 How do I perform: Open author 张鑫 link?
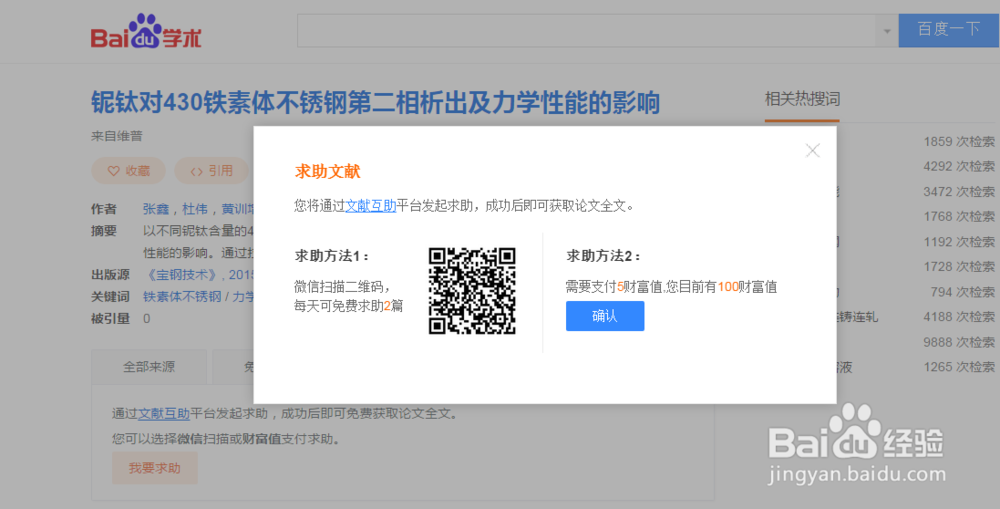click(156, 209)
